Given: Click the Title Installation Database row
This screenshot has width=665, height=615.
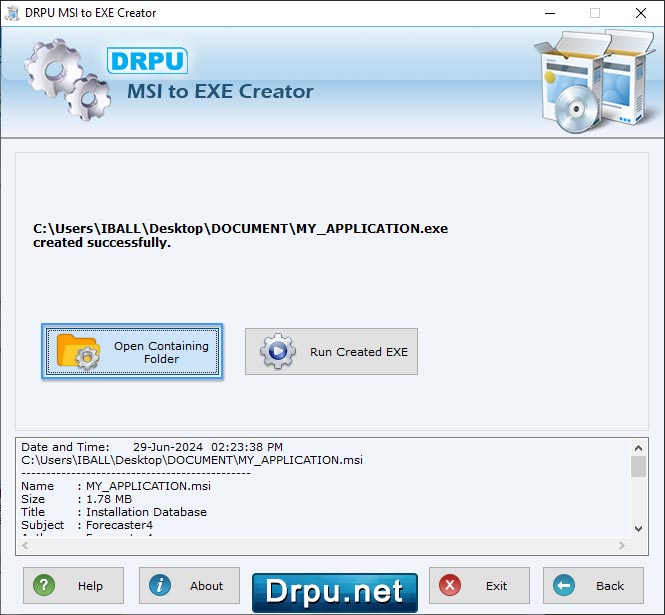Looking at the screenshot, I should pos(114,512).
